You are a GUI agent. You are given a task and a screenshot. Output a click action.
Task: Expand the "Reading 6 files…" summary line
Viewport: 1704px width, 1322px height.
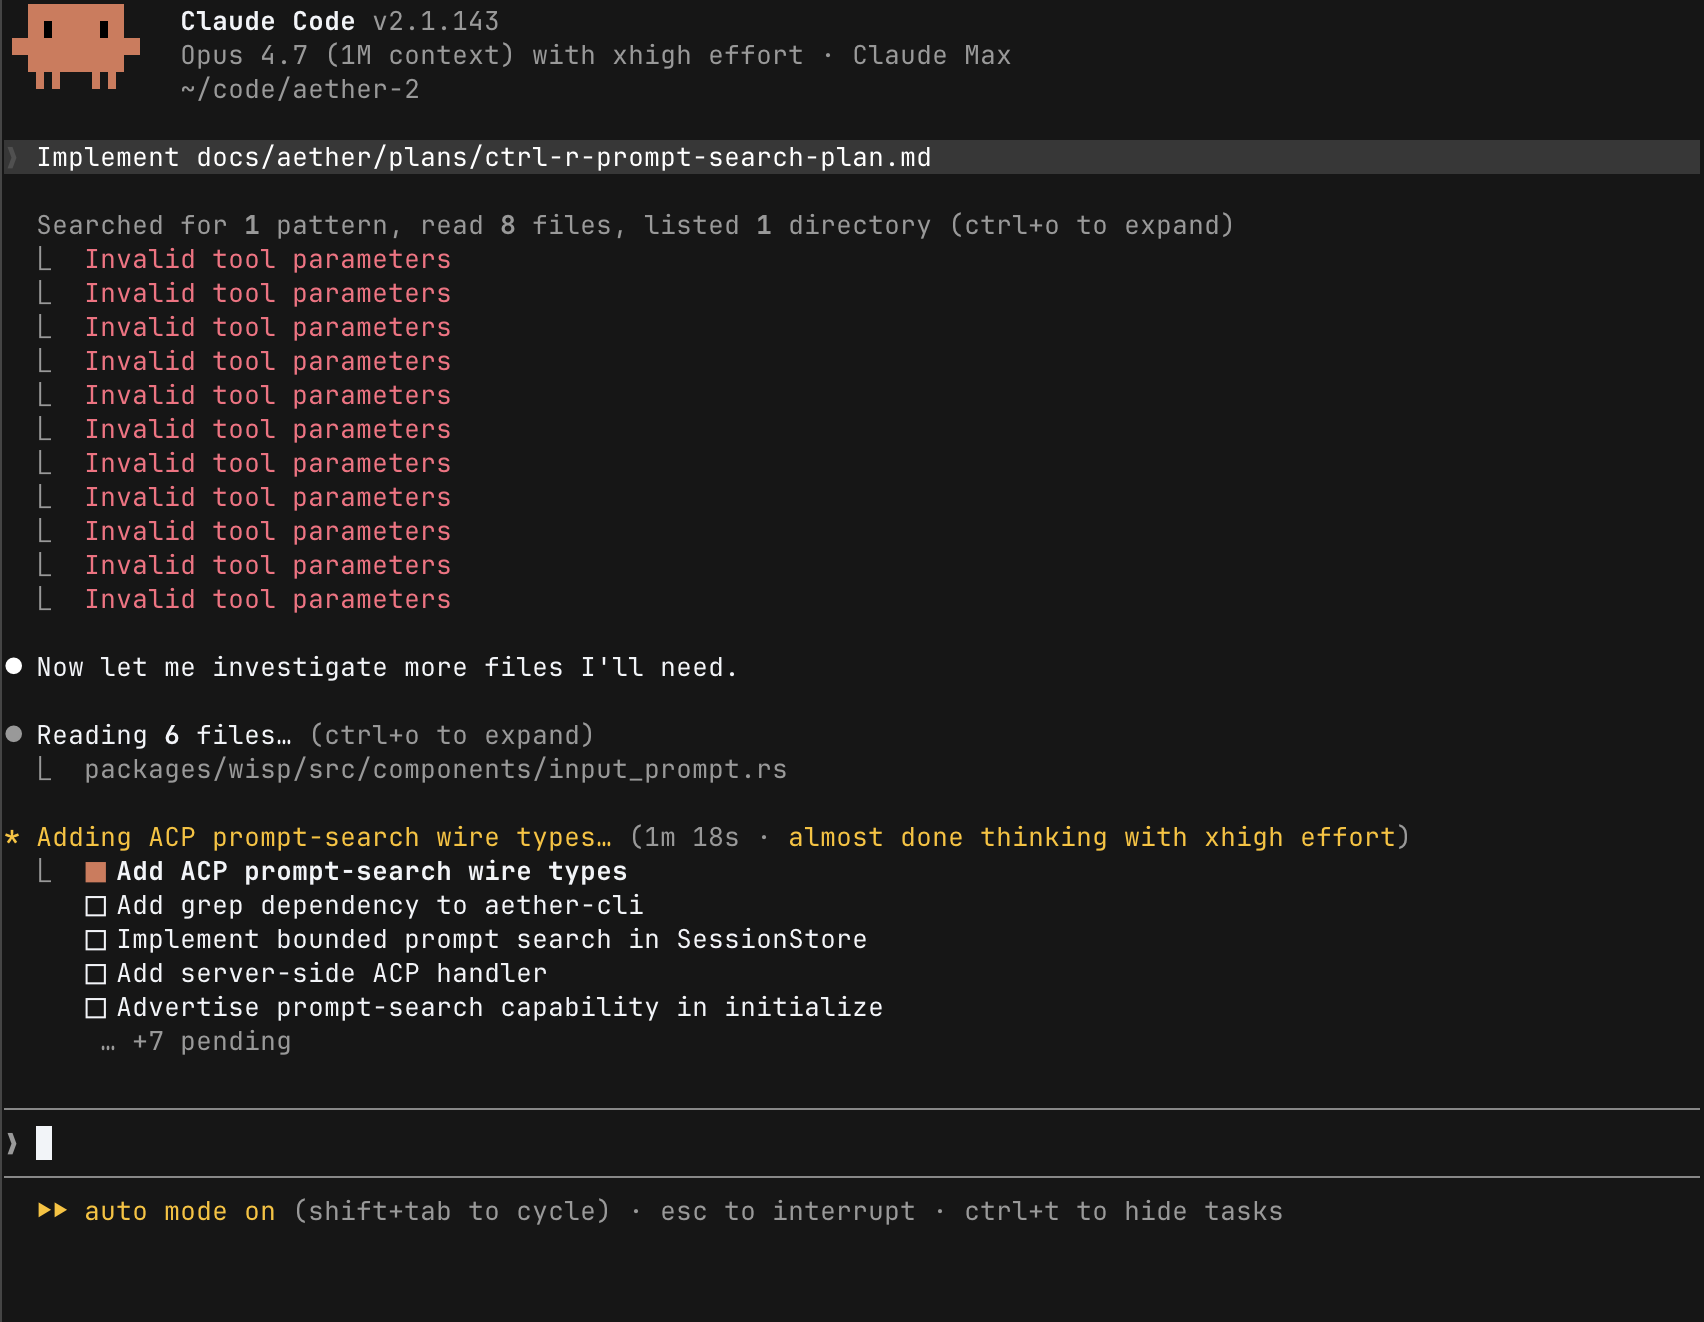pos(315,735)
